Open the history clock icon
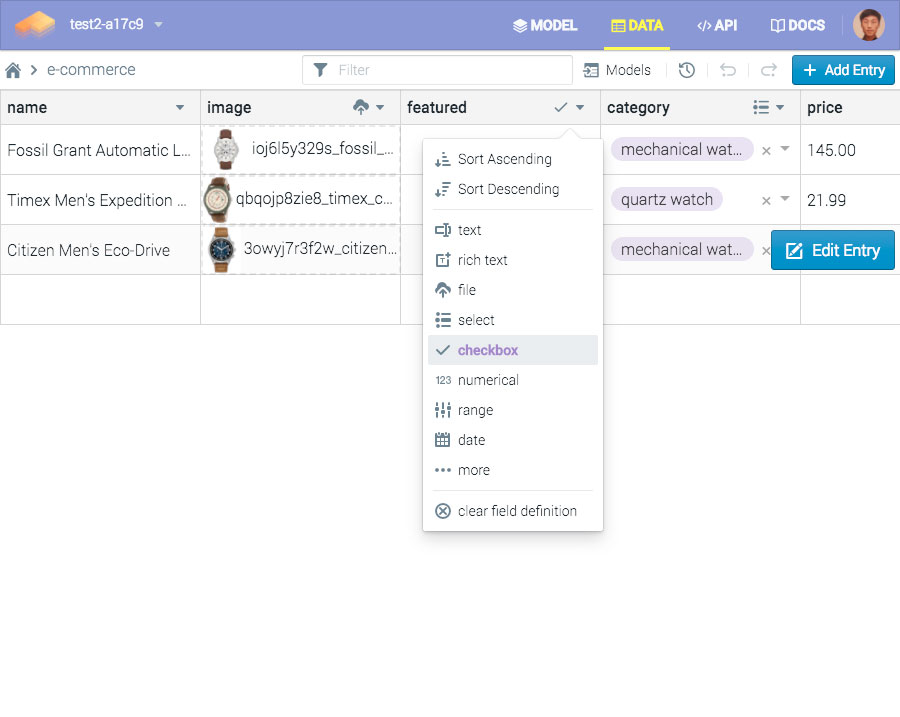Viewport: 900px width, 717px height. tap(686, 70)
